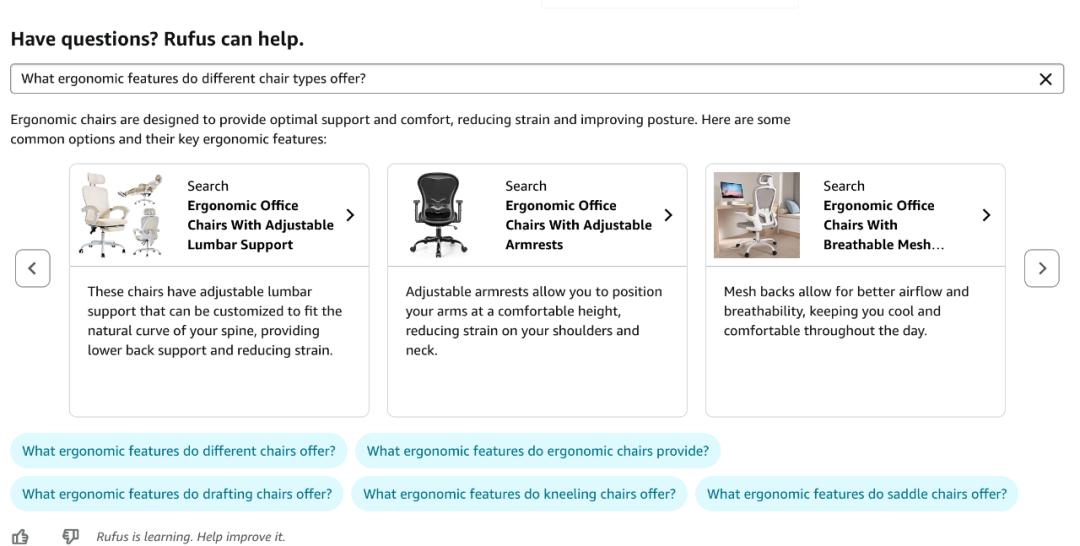Open the chevron on Breathable Mesh card
The width and height of the screenshot is (1080, 546).
986,215
